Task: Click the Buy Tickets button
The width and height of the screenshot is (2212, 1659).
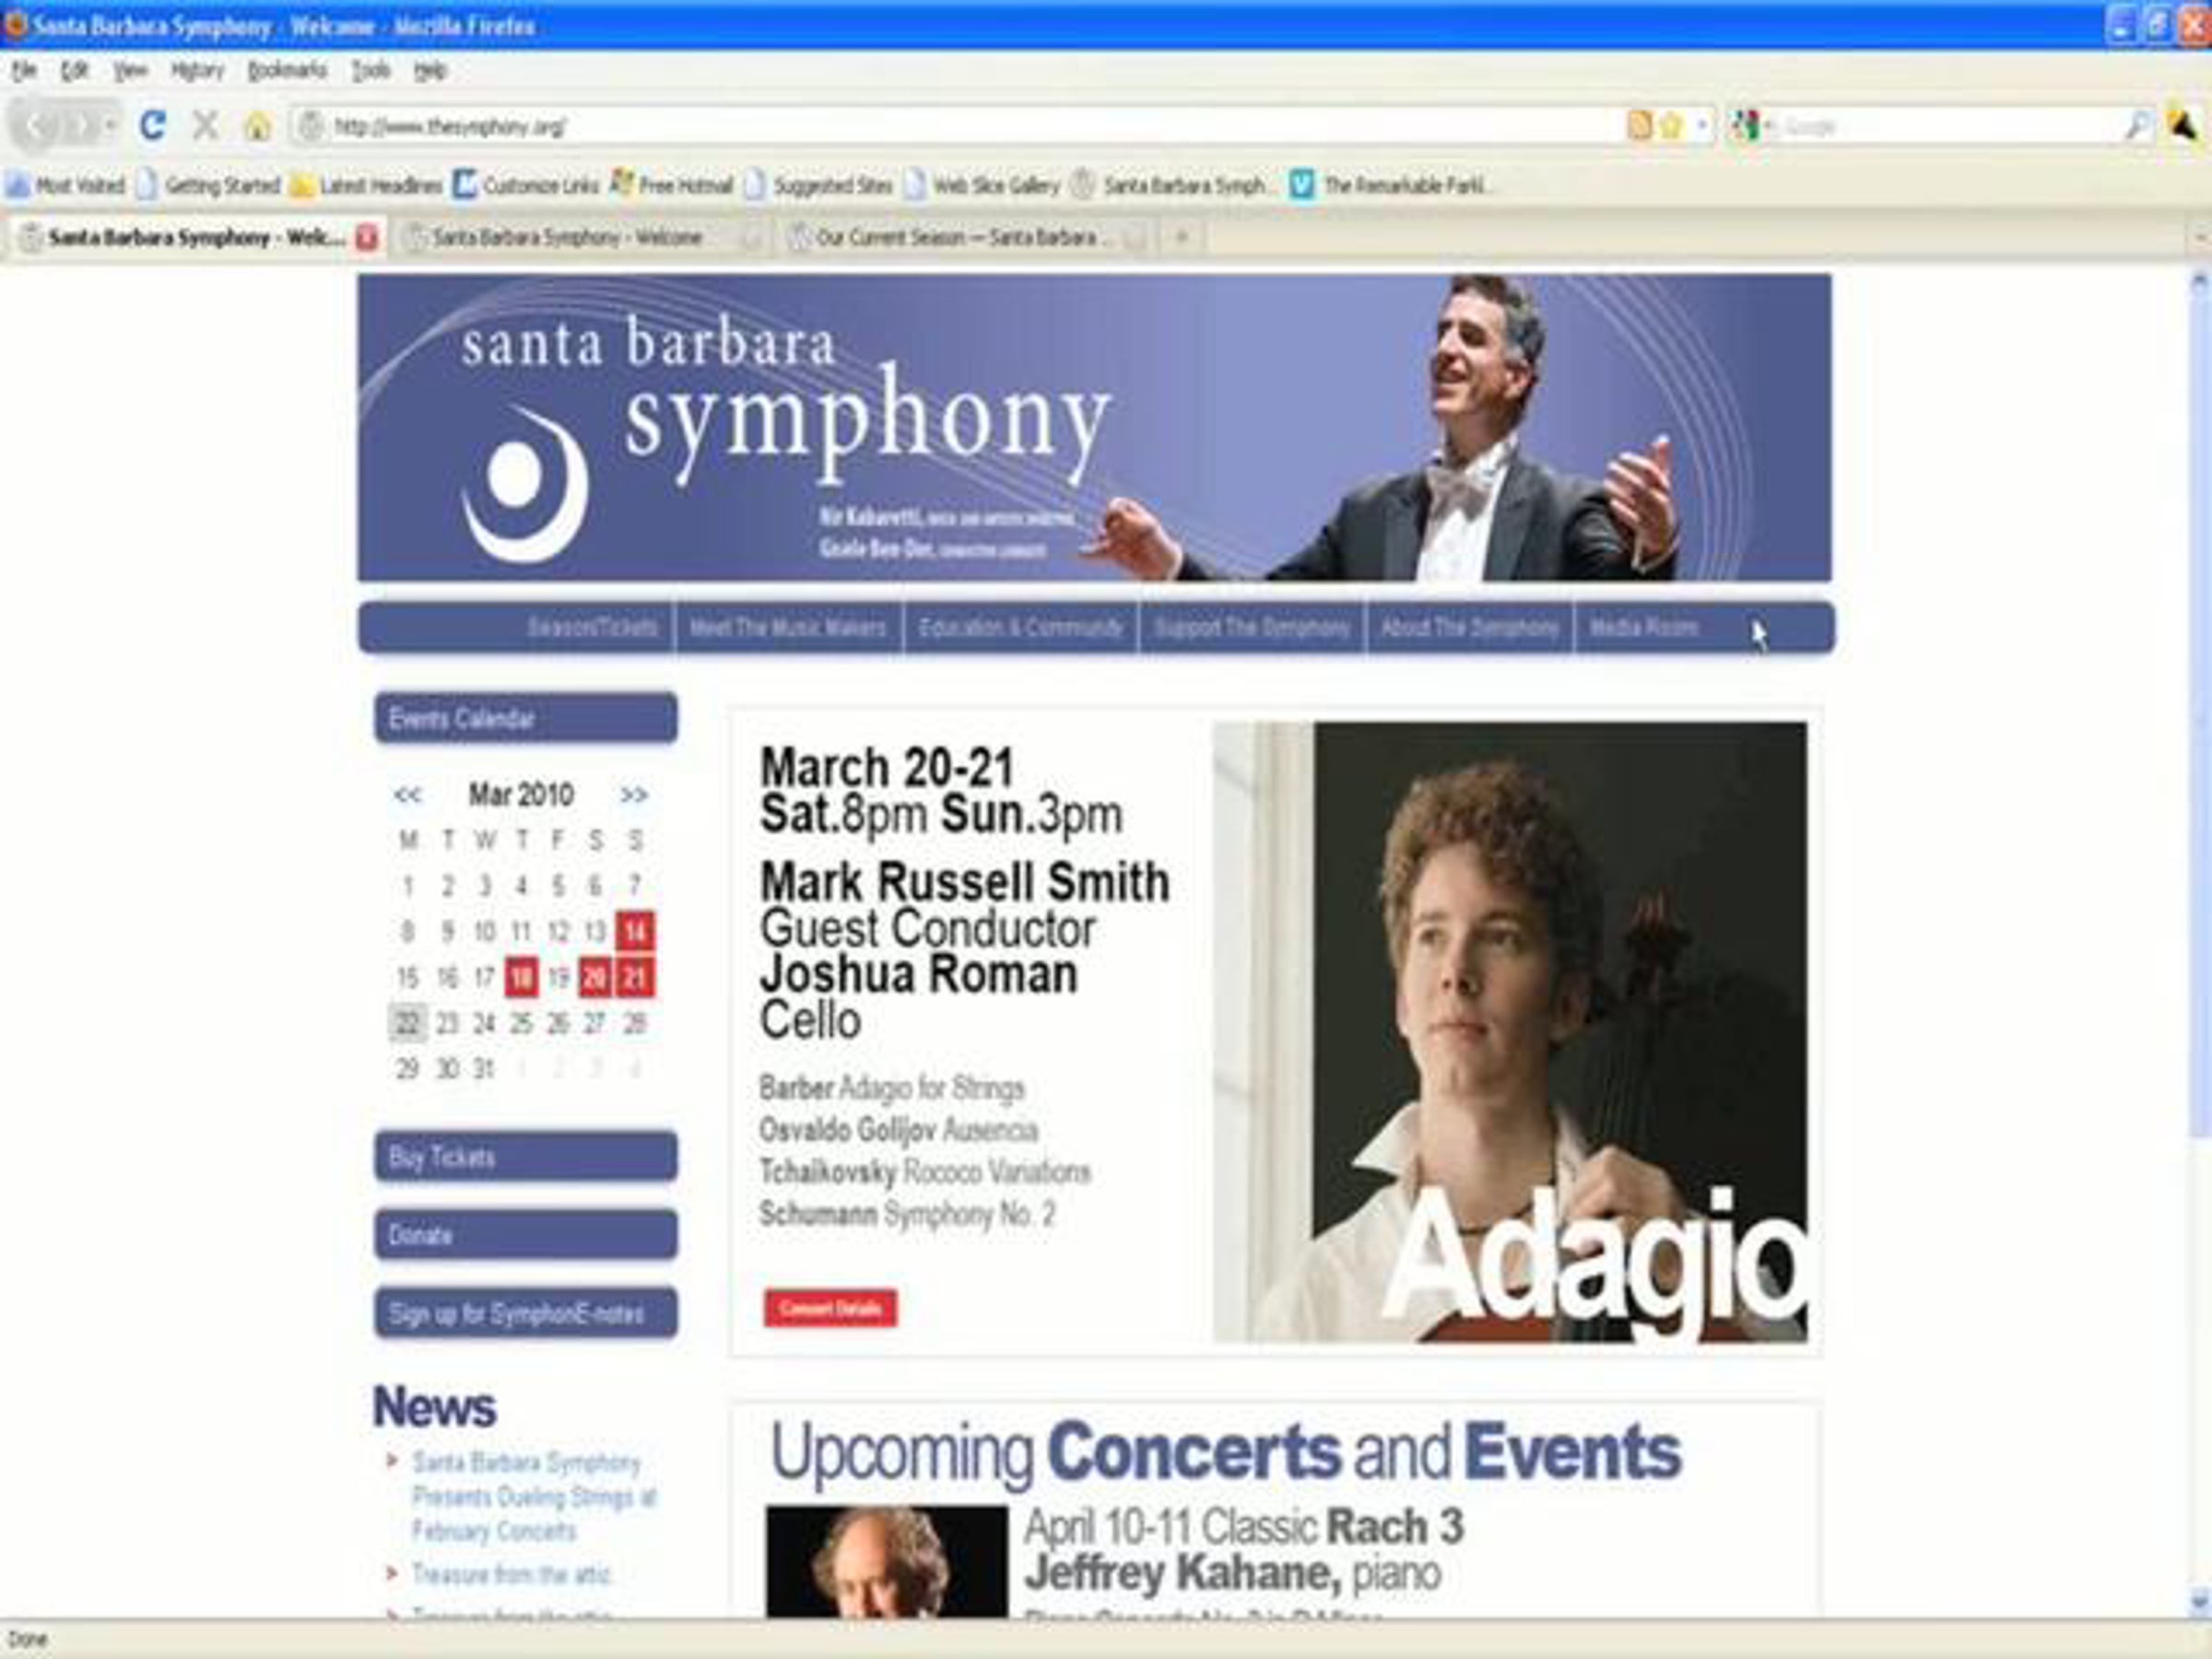Action: coord(526,1157)
